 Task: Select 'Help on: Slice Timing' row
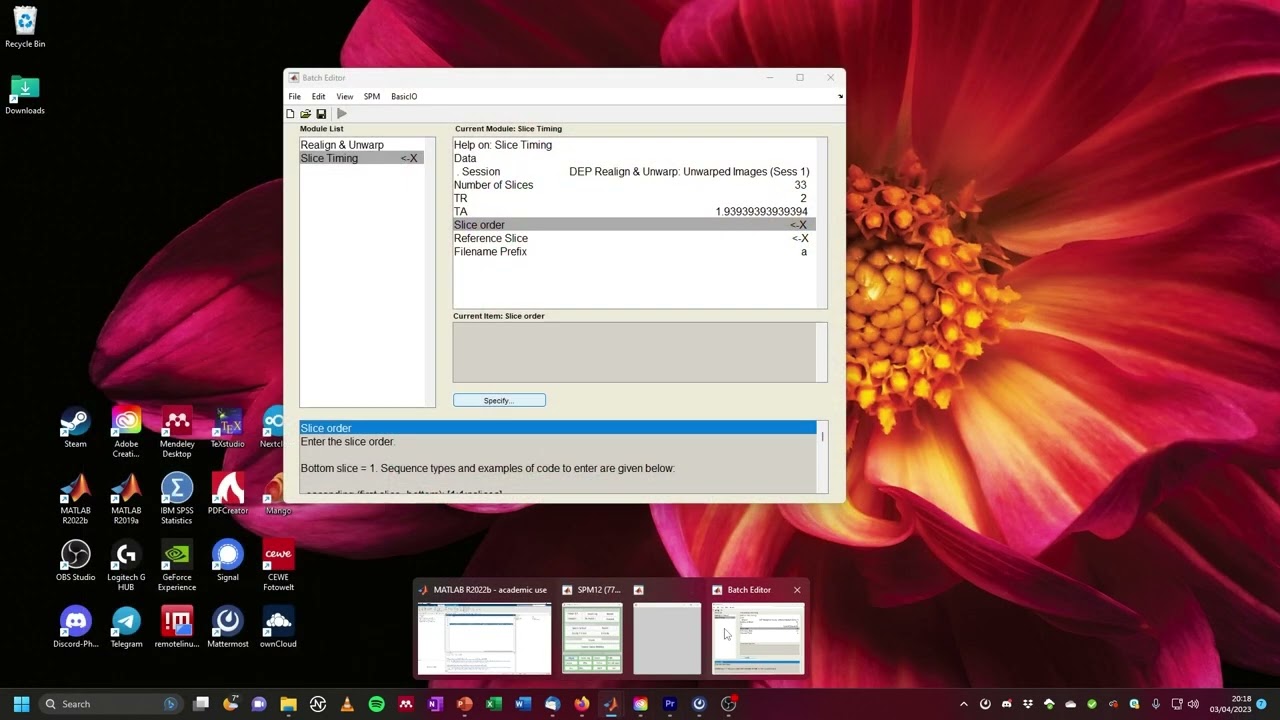[x=633, y=145]
